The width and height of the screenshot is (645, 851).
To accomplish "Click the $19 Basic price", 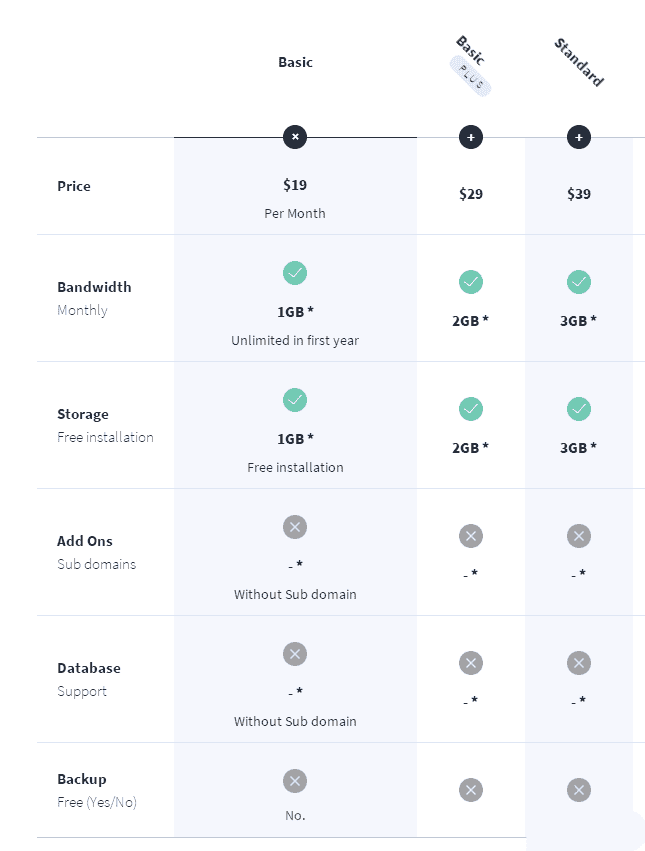I will (x=295, y=184).
